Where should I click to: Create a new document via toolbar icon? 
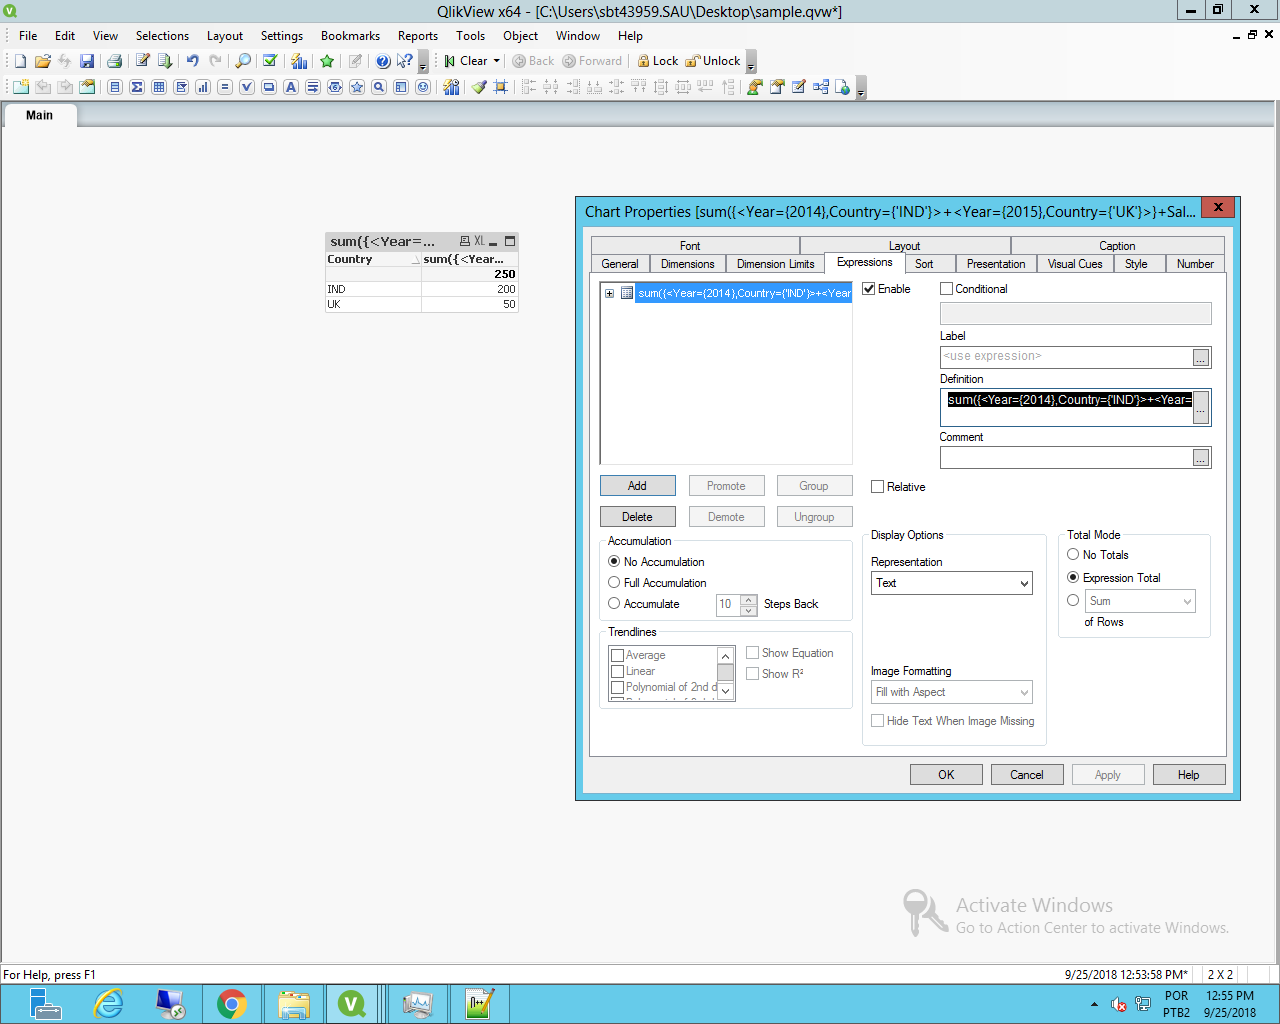pos(20,61)
